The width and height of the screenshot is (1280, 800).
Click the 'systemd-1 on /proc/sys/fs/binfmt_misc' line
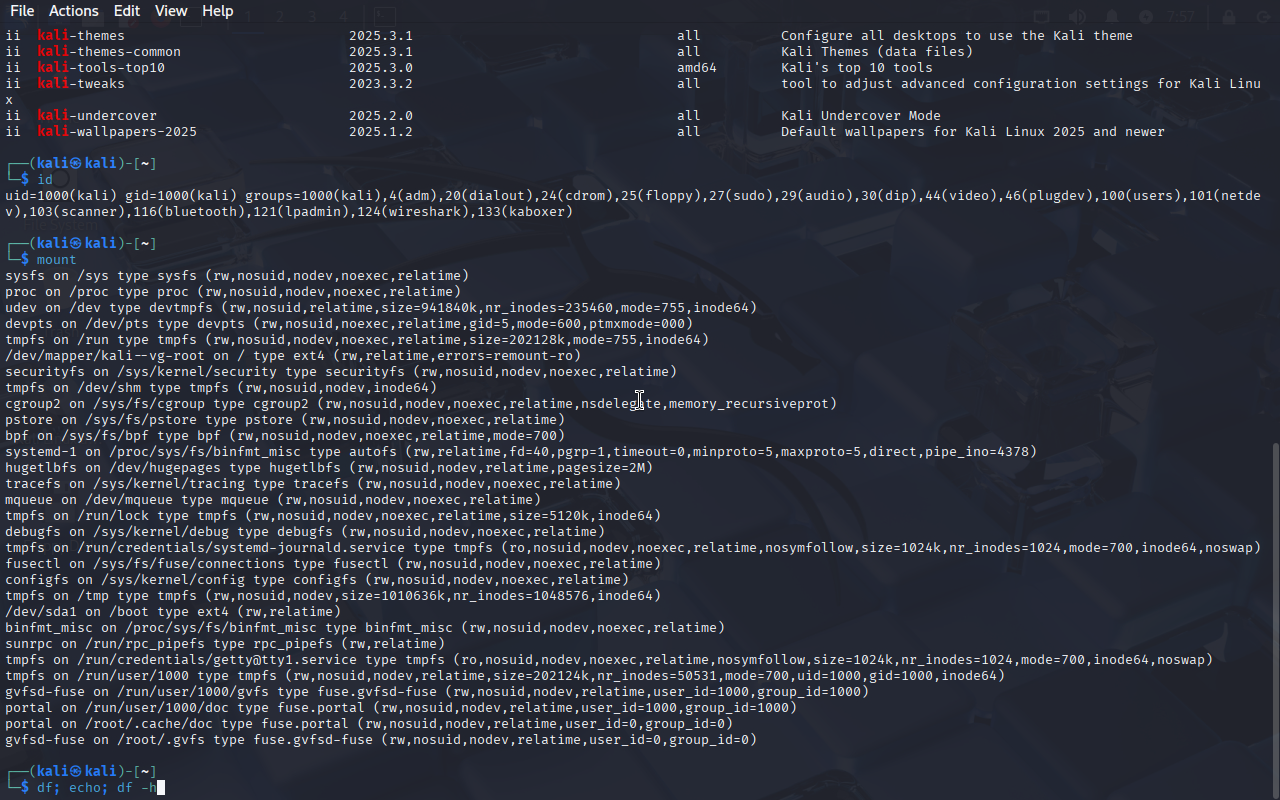[521, 452]
